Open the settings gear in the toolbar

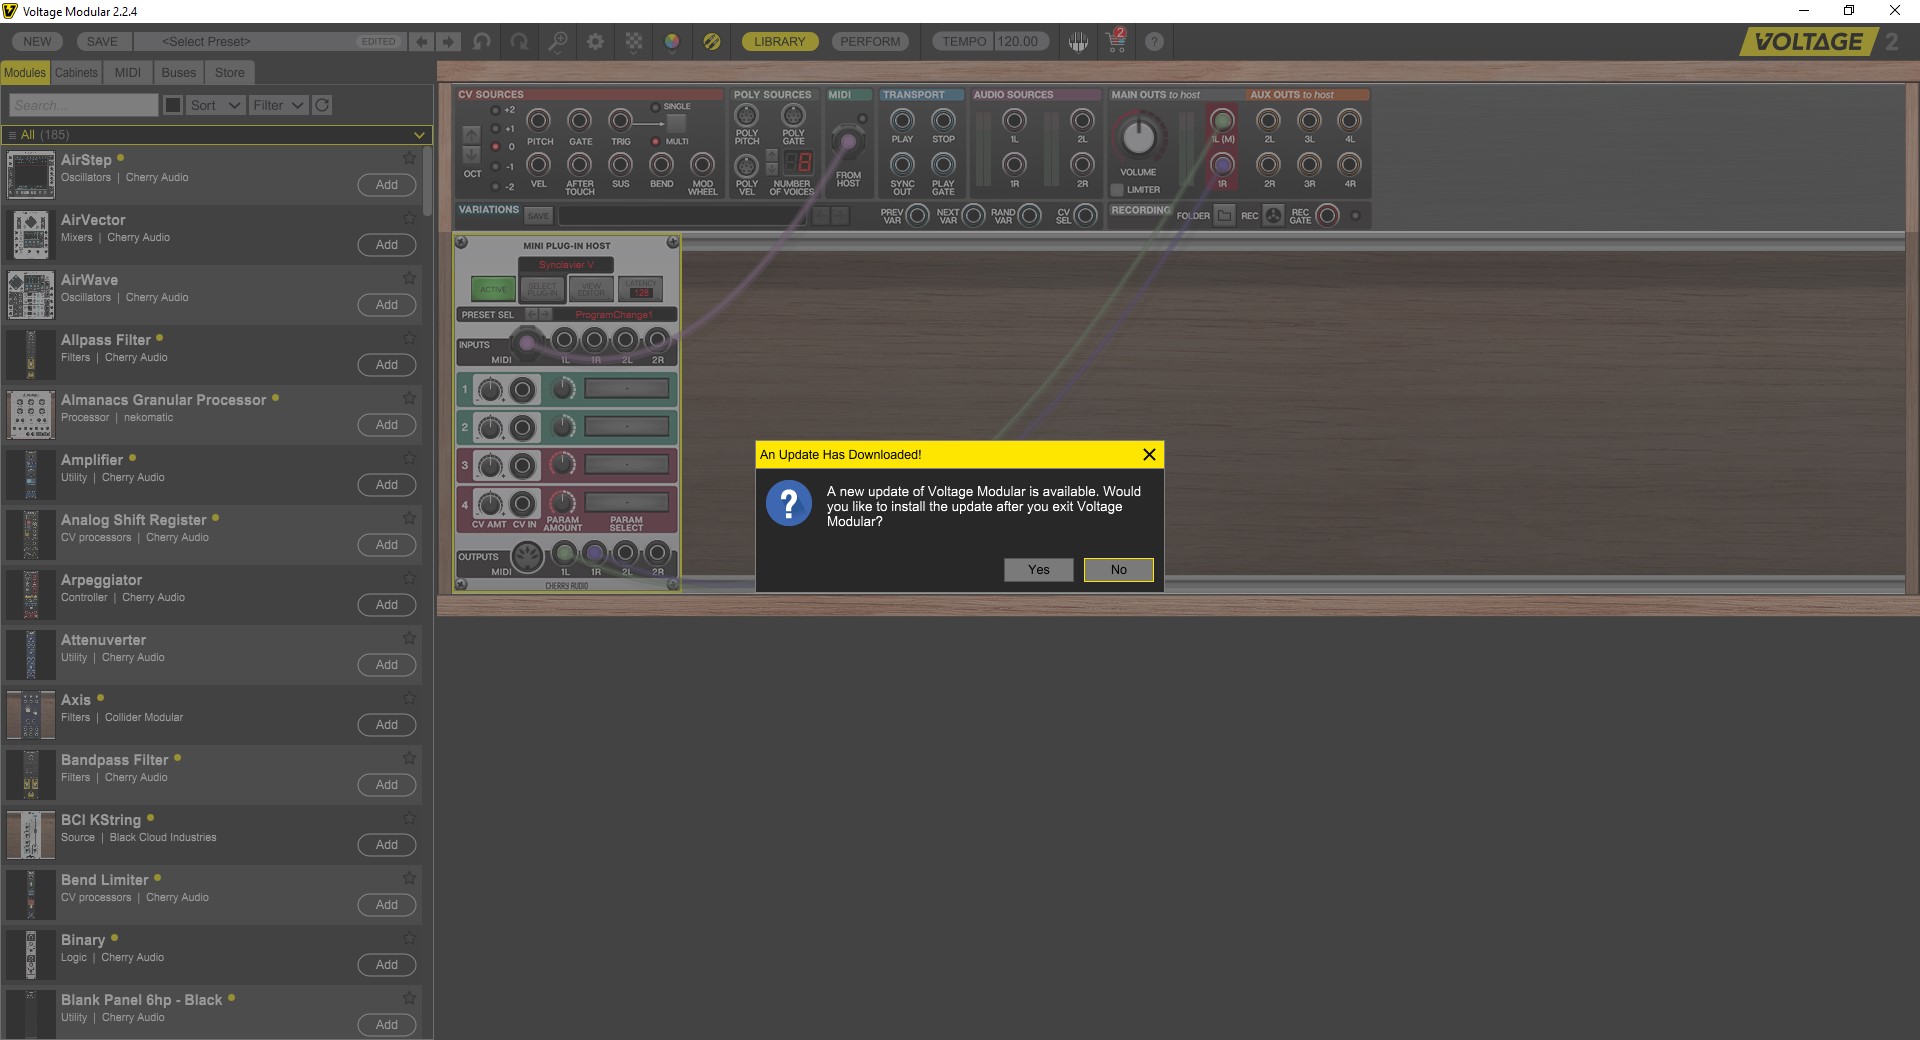596,42
